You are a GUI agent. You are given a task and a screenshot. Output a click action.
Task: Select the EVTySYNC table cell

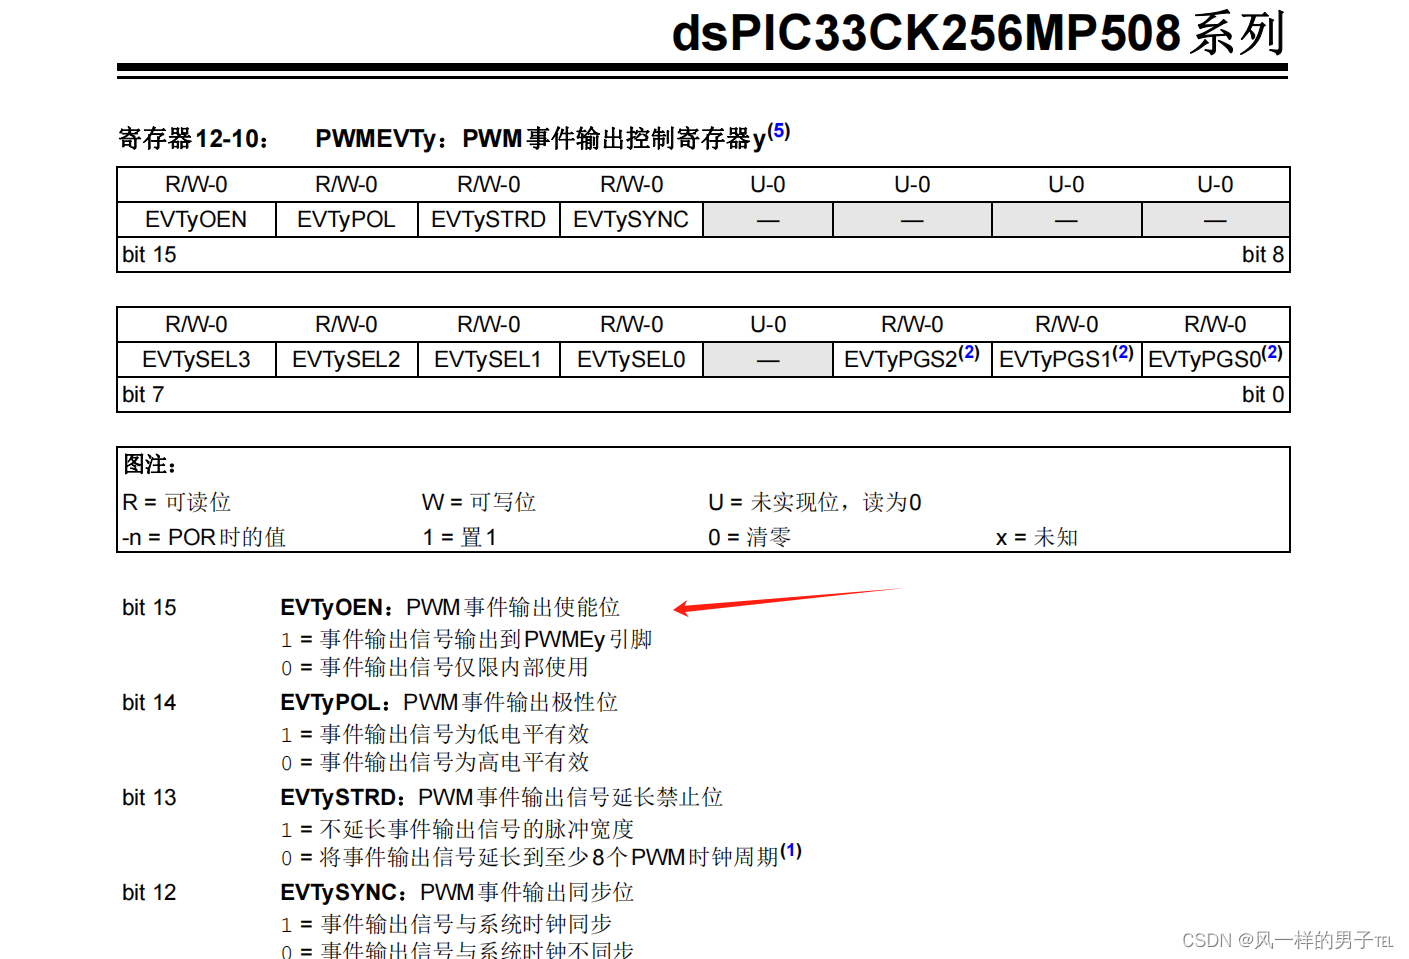click(631, 219)
